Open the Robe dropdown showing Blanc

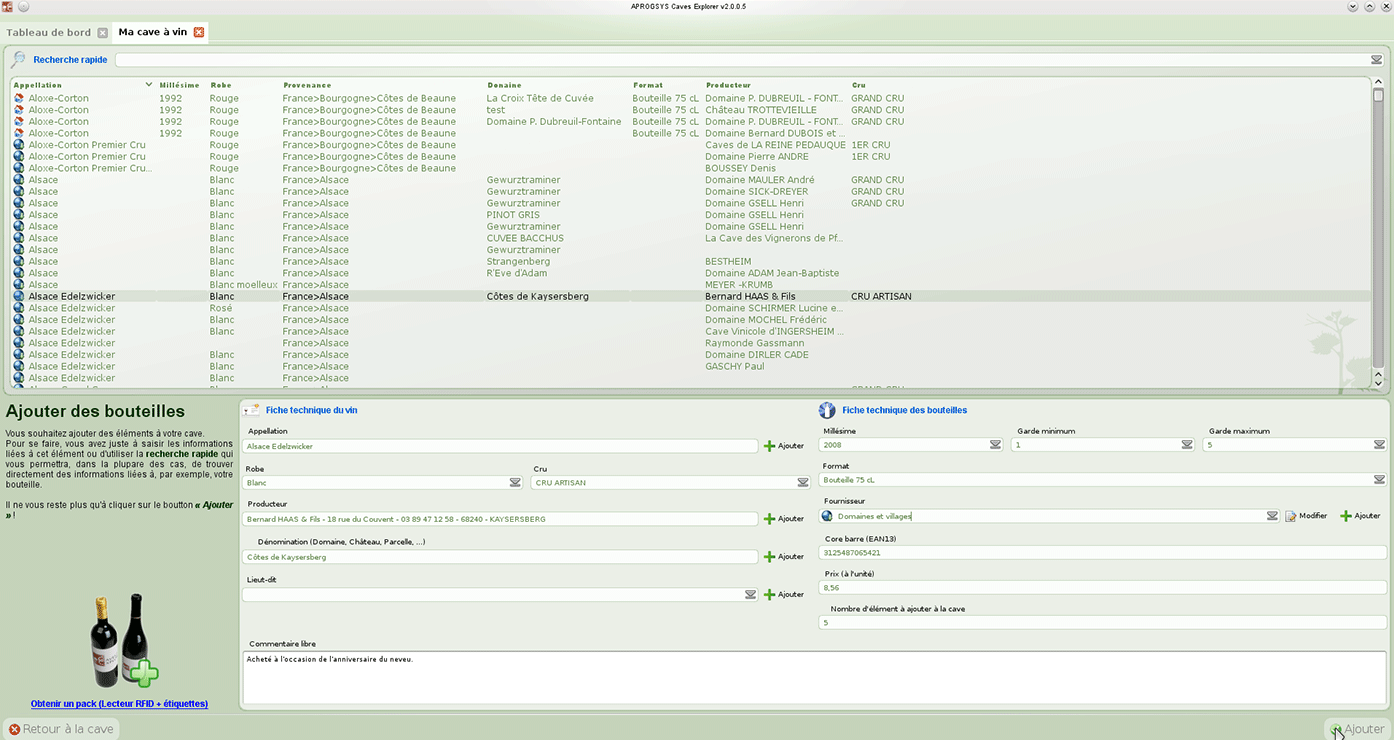point(515,482)
